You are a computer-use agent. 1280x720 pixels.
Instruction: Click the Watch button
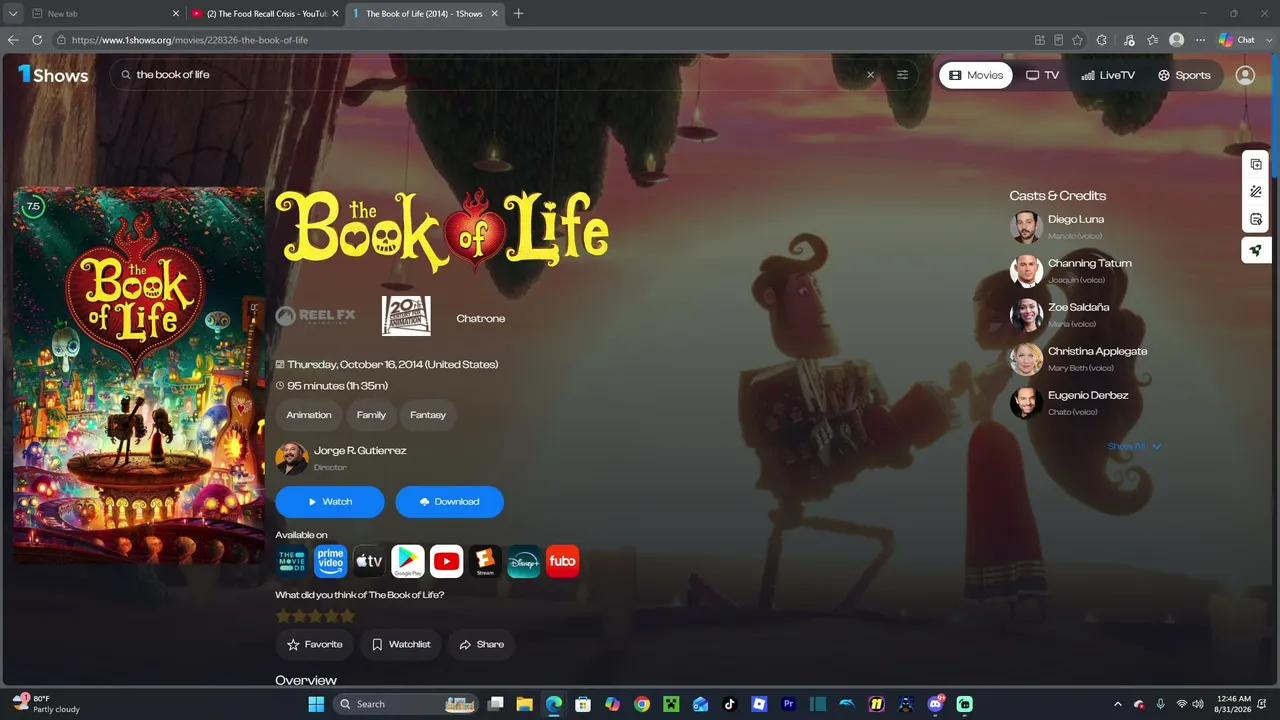click(x=330, y=502)
